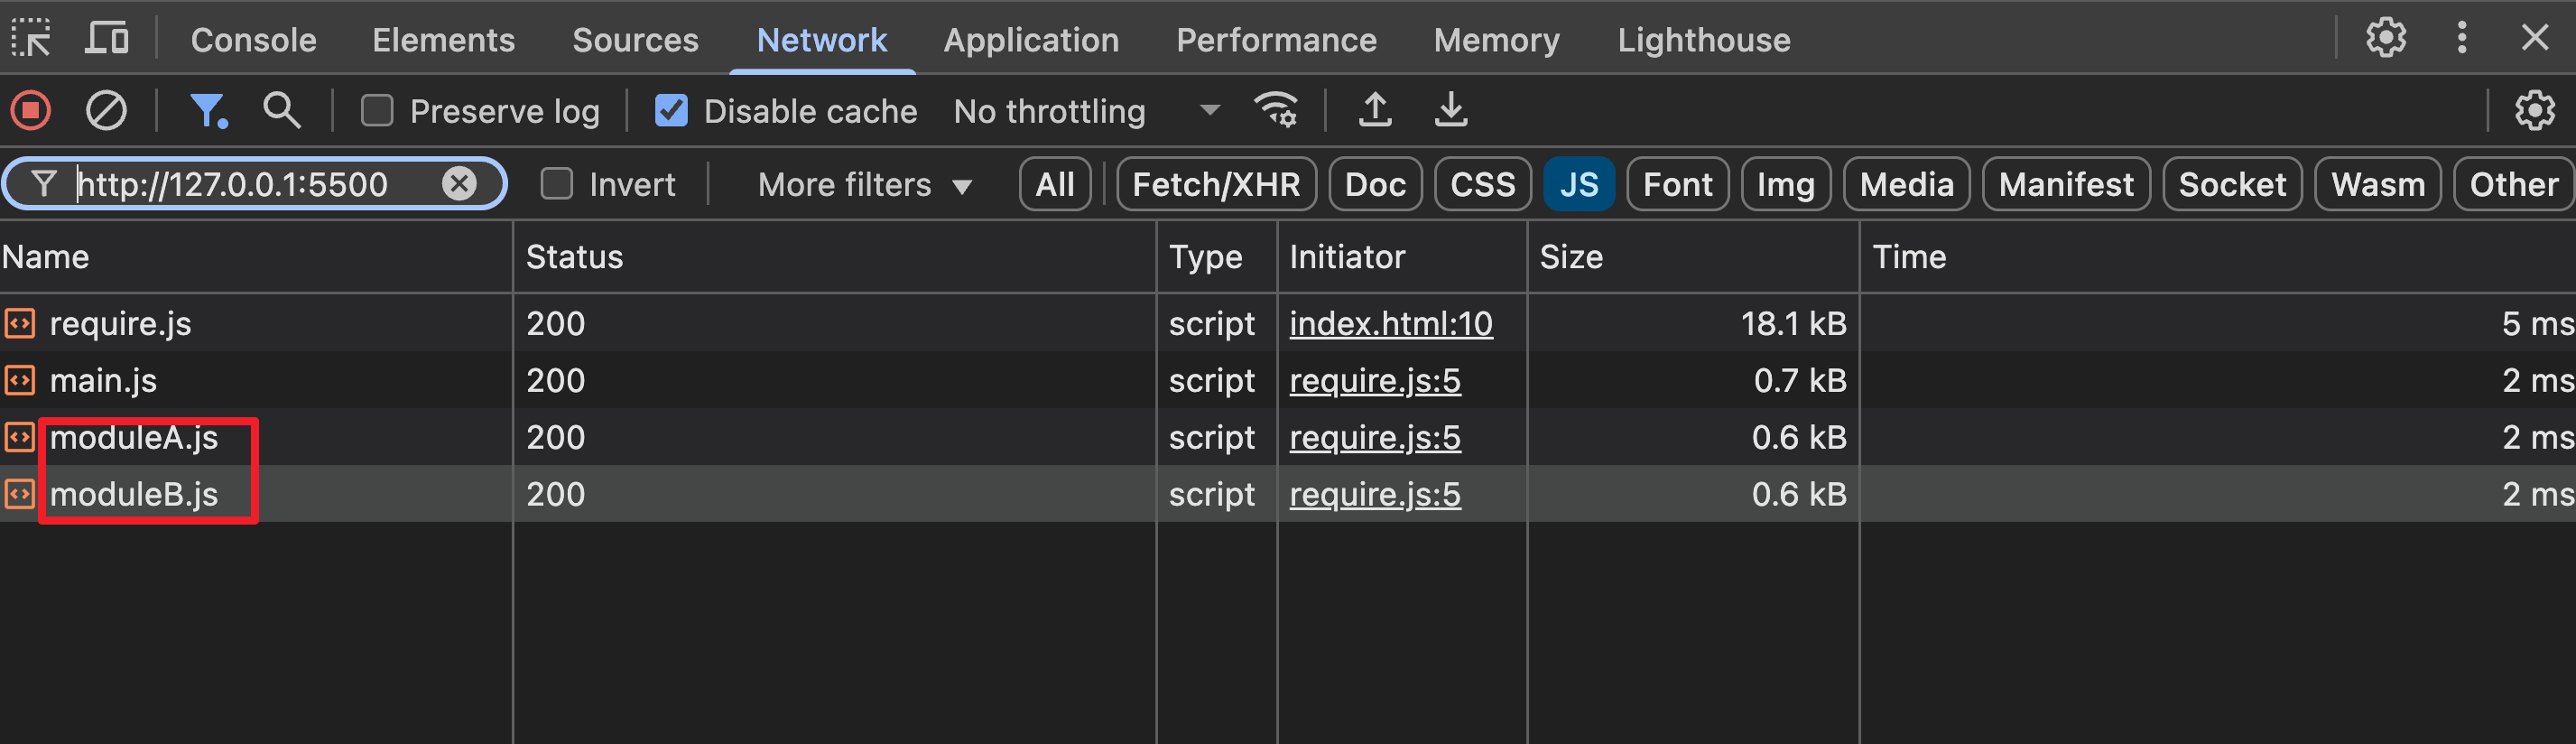Switch to the Console tab

point(253,40)
